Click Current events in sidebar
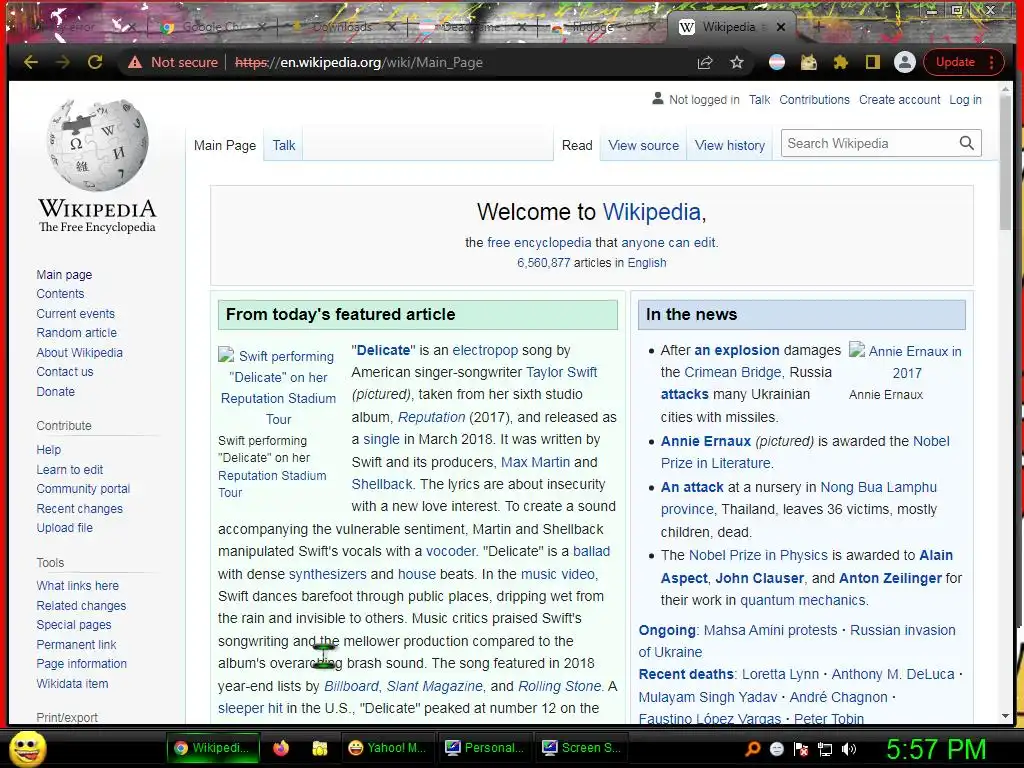Screen dimensions: 1024x768 coord(75,313)
